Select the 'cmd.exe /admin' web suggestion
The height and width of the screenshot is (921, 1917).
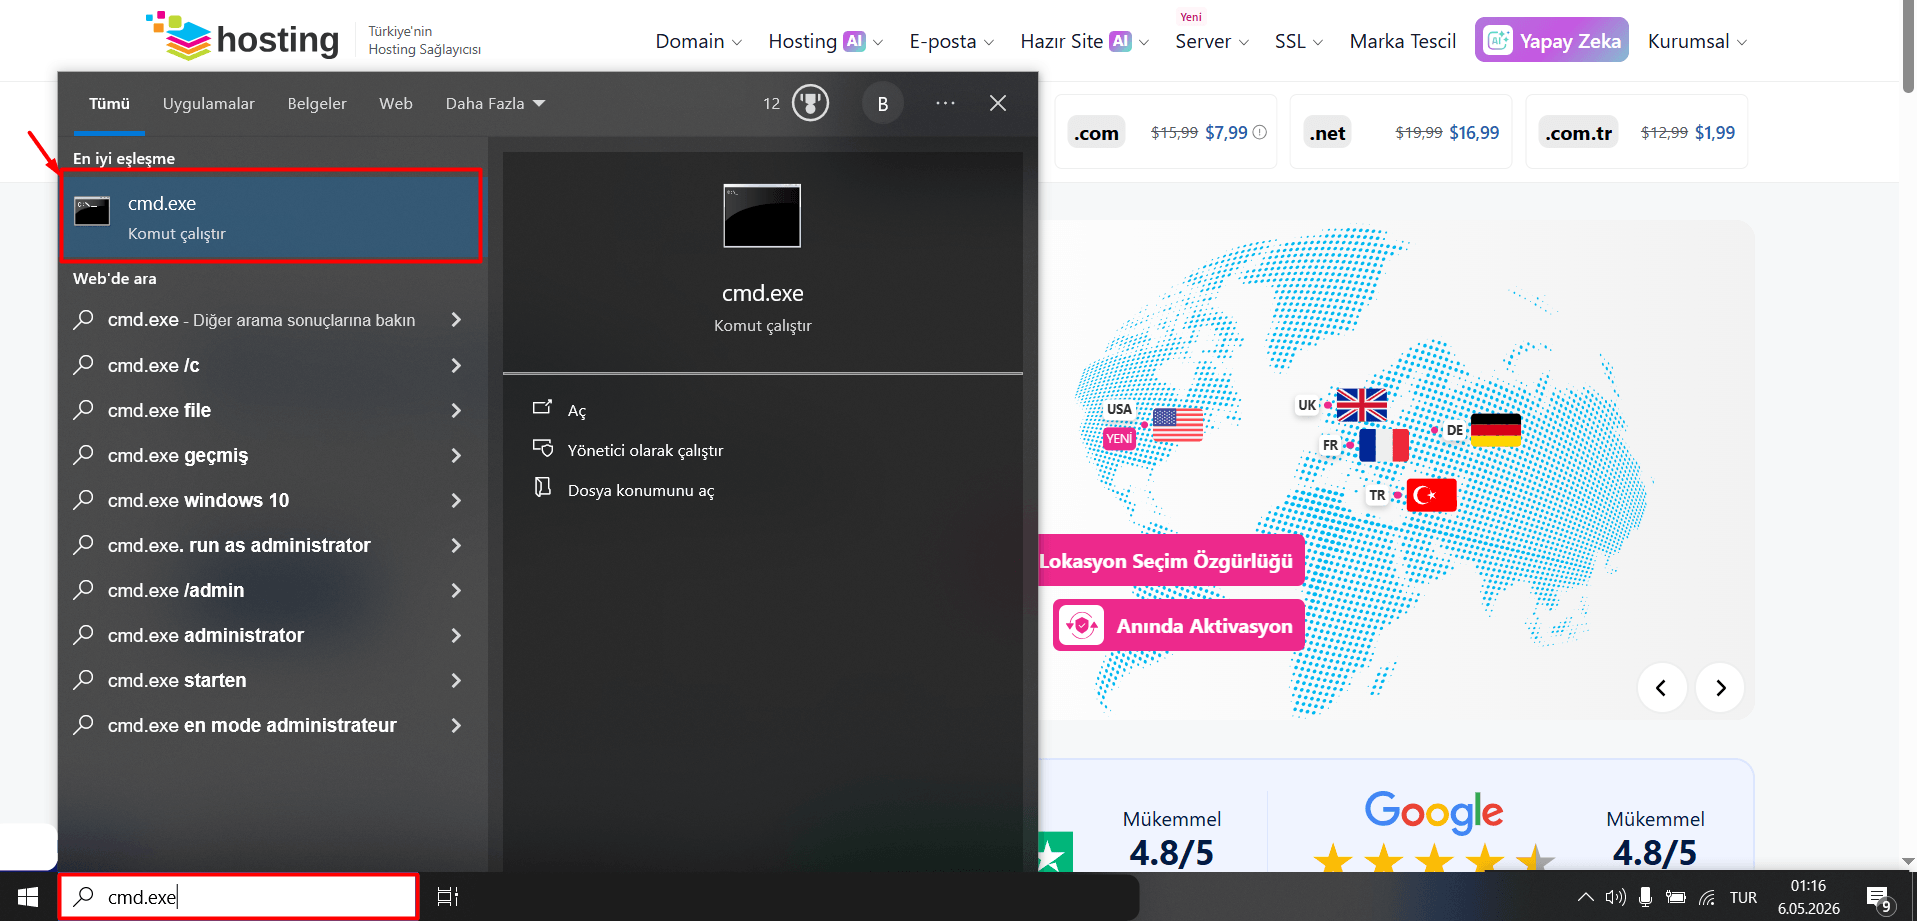pyautogui.click(x=272, y=590)
